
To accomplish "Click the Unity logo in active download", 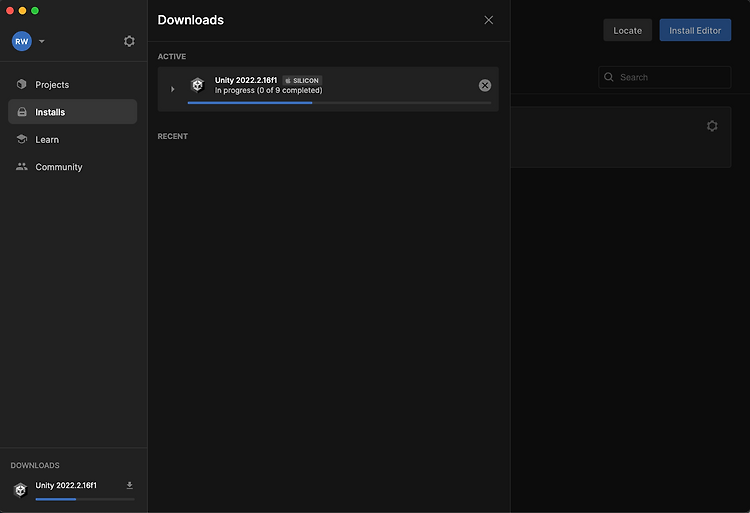I will 197,85.
